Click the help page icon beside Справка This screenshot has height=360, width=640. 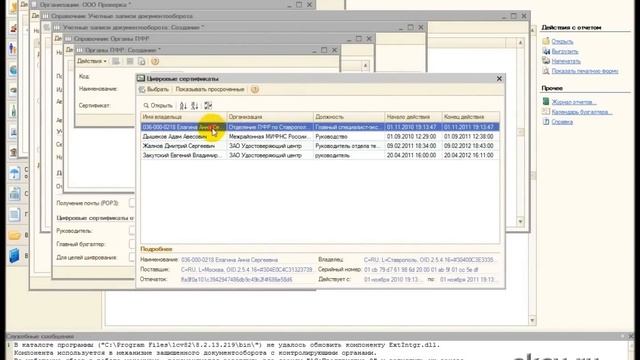click(546, 121)
